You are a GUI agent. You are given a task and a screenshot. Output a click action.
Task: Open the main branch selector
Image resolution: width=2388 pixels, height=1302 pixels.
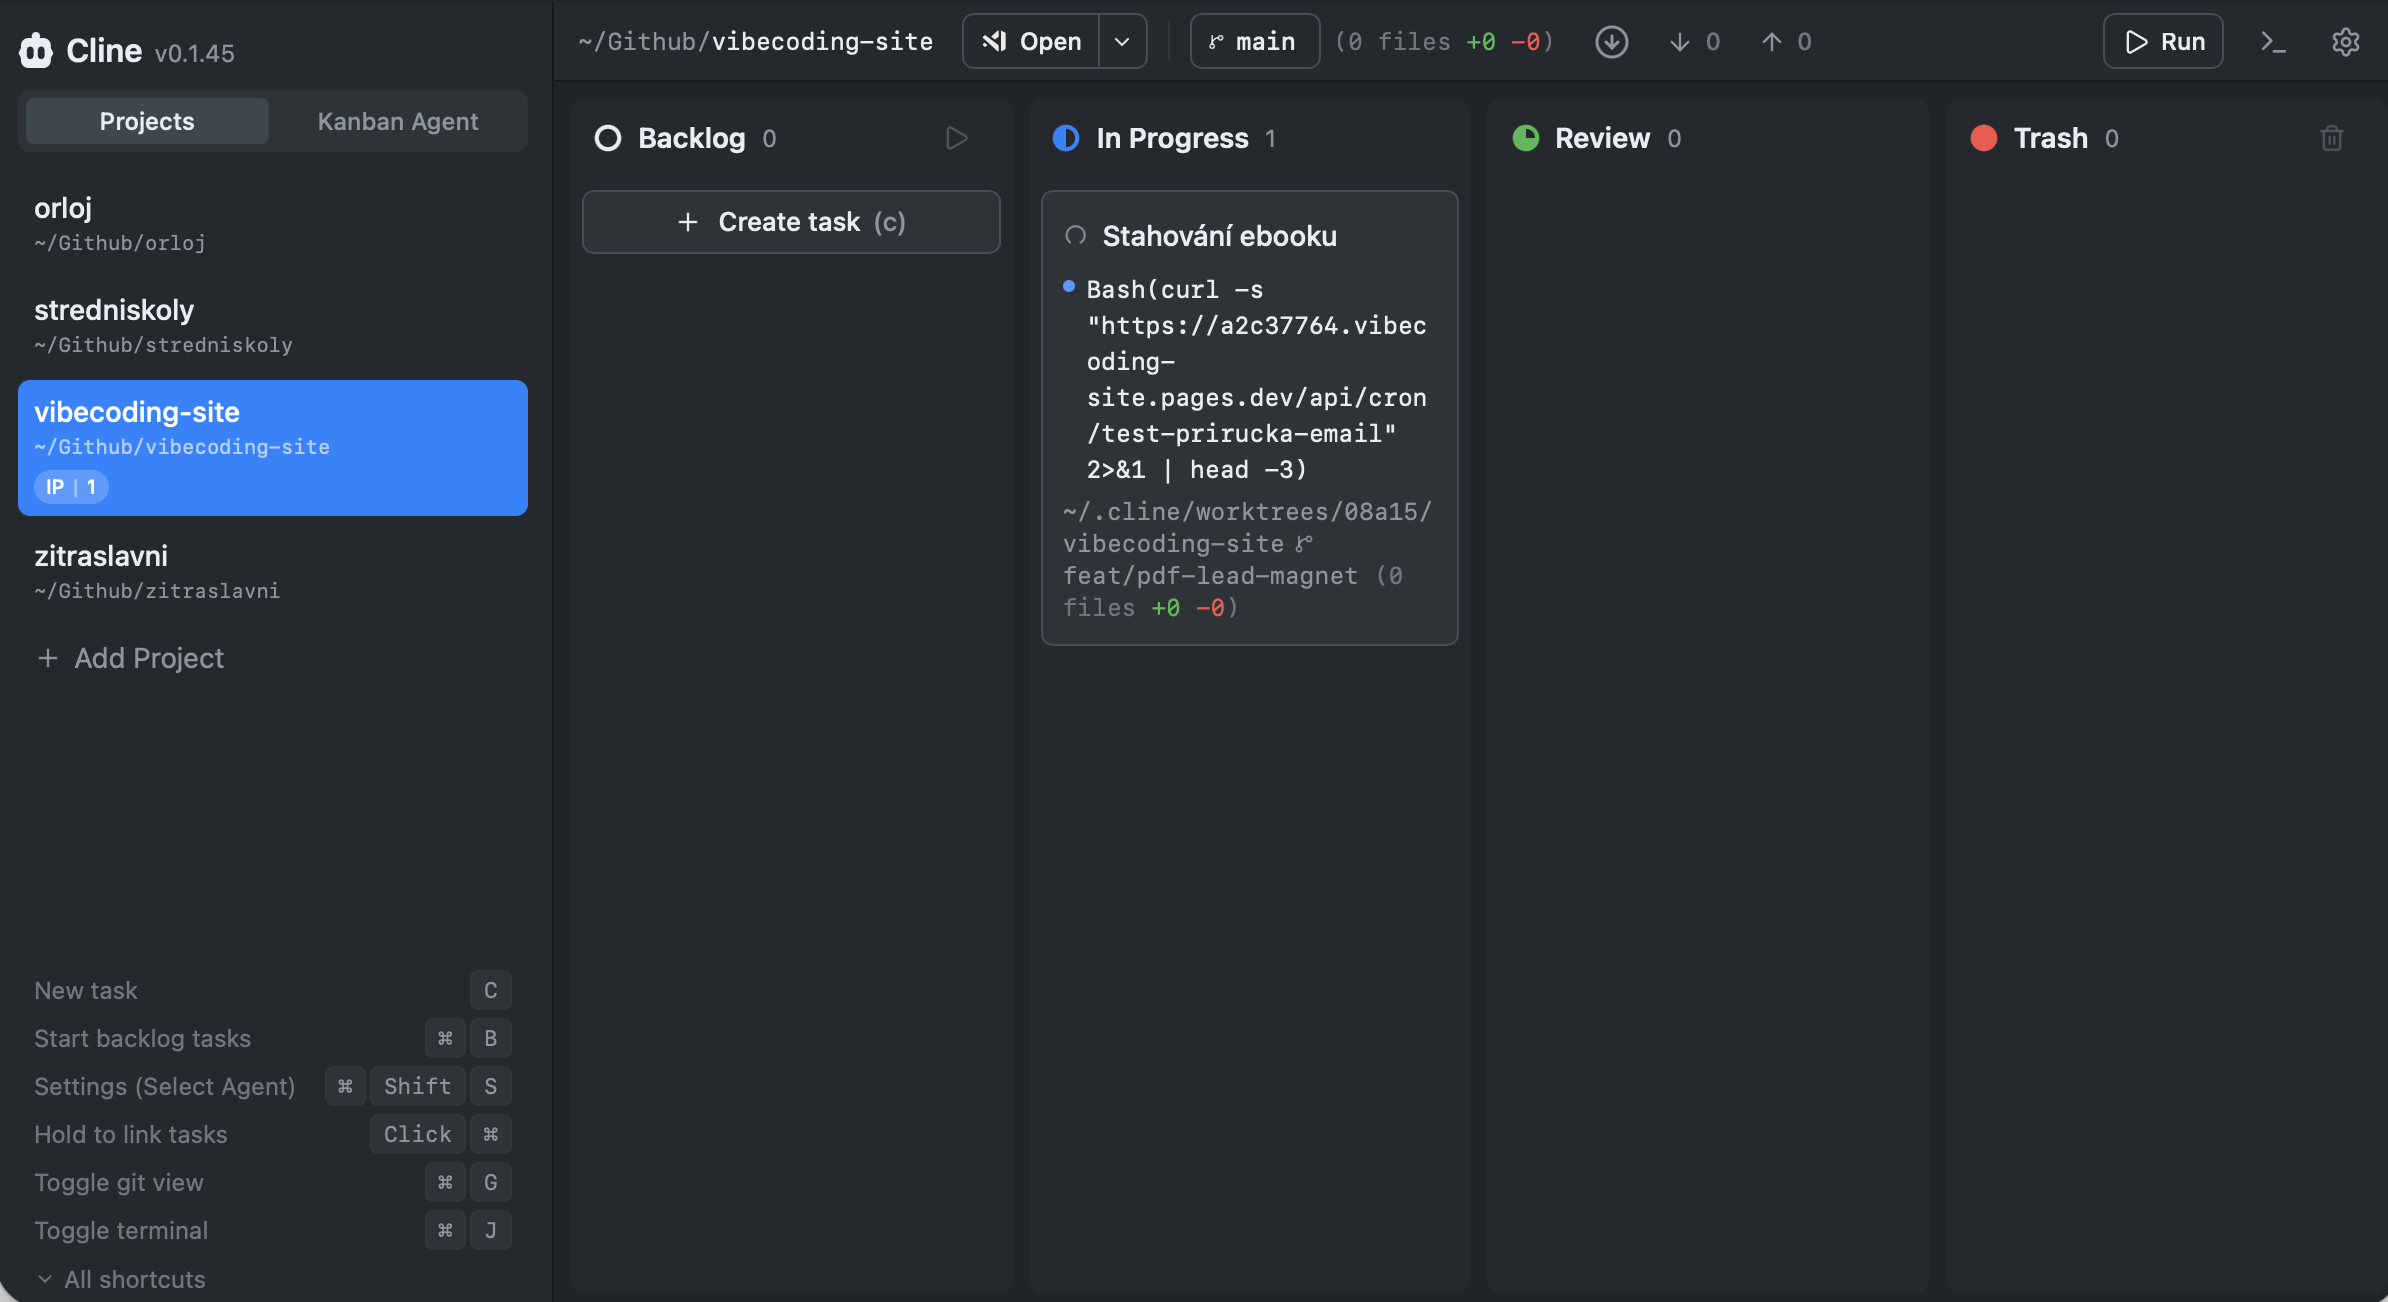pyautogui.click(x=1254, y=41)
